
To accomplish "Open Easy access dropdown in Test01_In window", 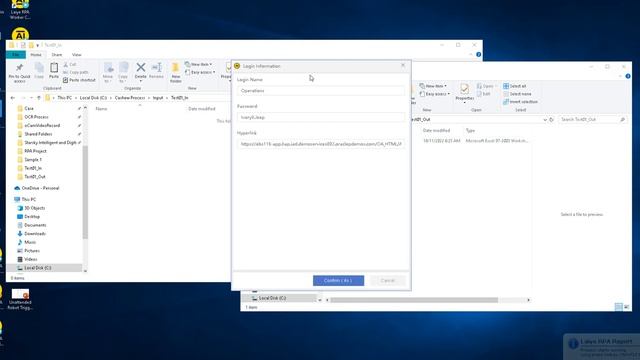I will (200, 72).
